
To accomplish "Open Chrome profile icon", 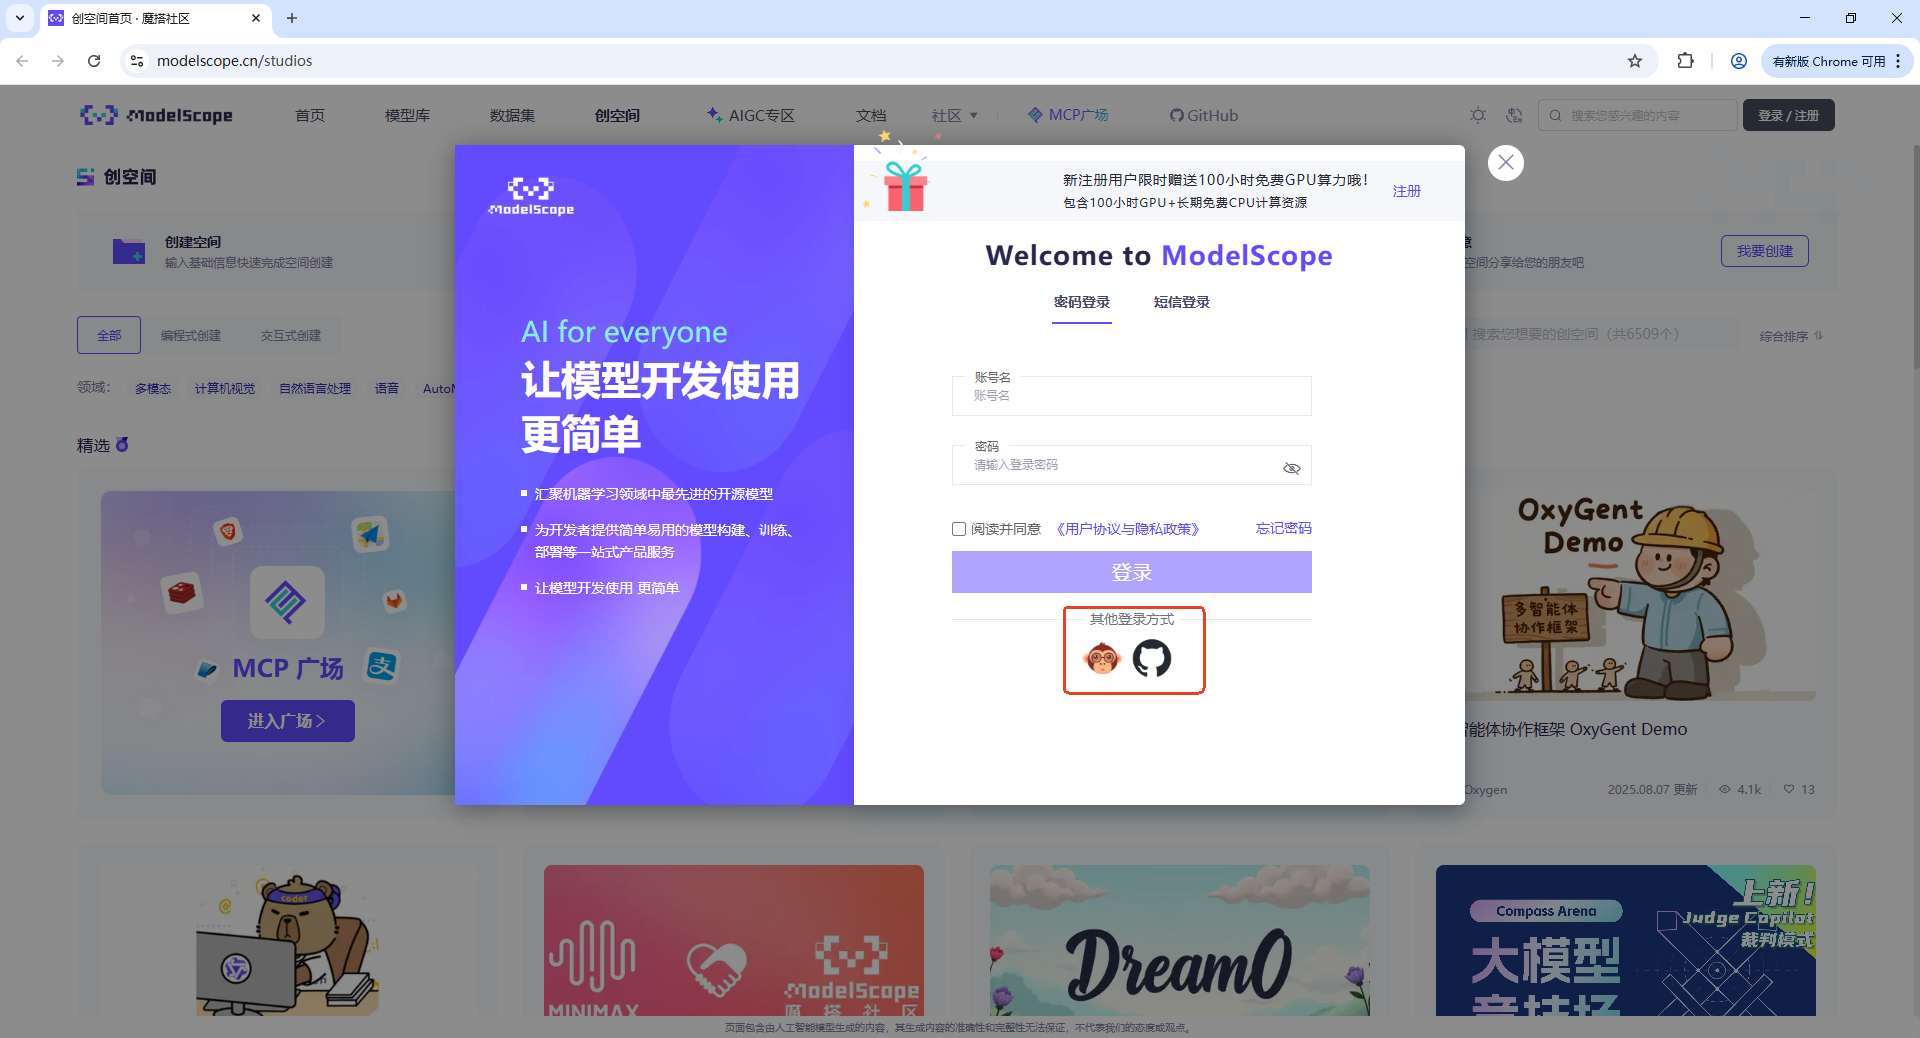I will 1739,61.
